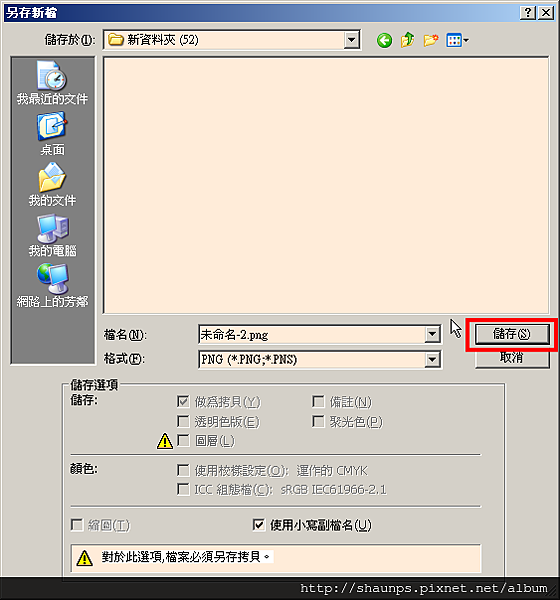
Task: Select the 桌面 desktop shortcut
Action: tap(52, 134)
